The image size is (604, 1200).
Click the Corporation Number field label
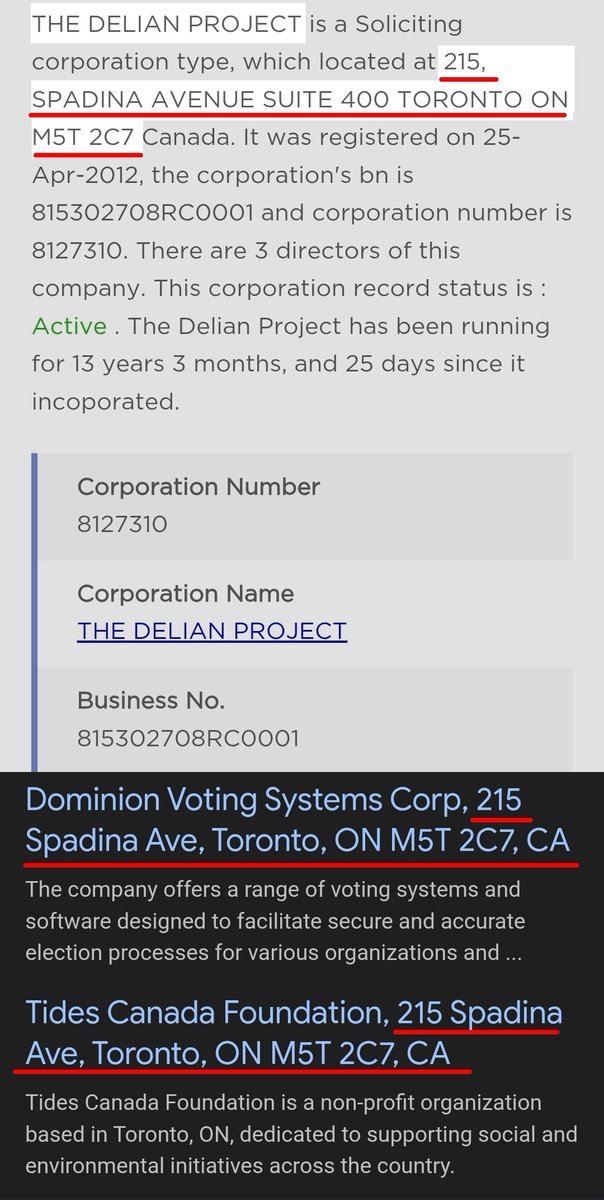tap(198, 487)
